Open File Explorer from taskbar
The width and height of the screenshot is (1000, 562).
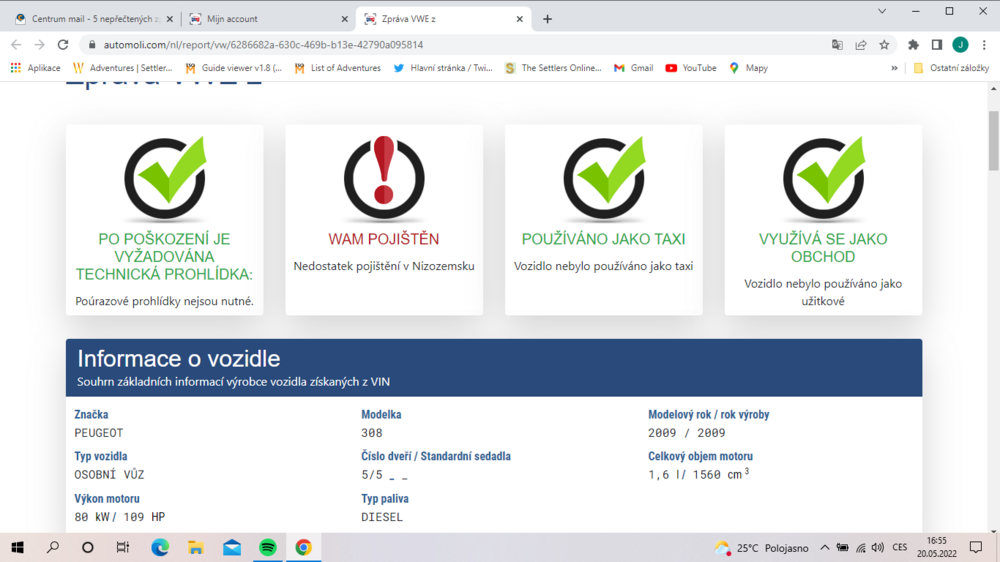[196, 547]
